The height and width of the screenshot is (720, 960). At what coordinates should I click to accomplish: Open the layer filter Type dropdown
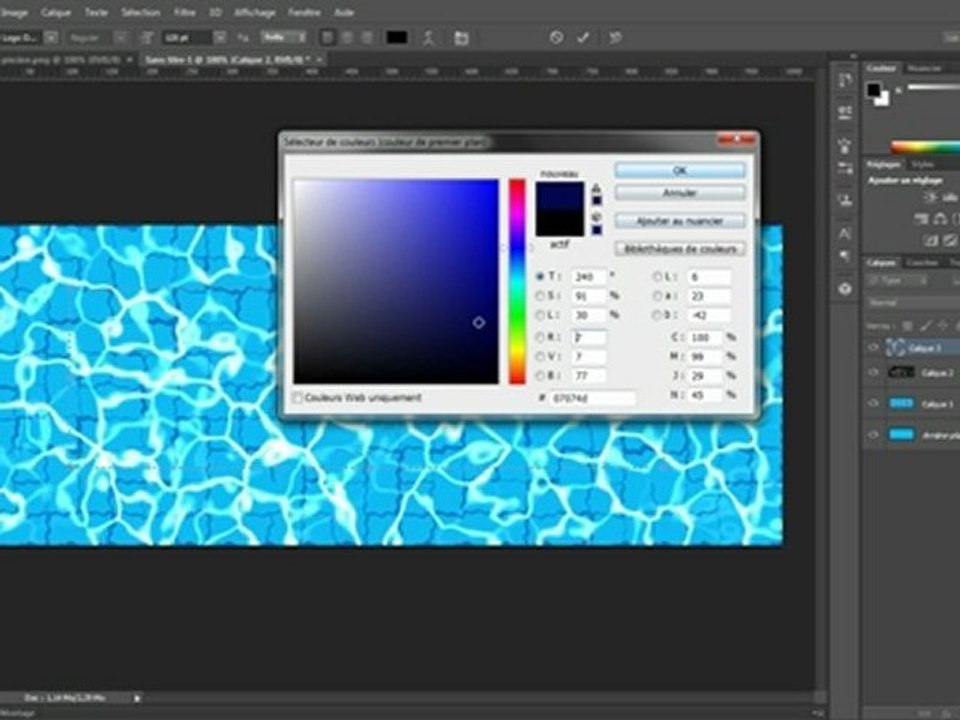[x=899, y=281]
